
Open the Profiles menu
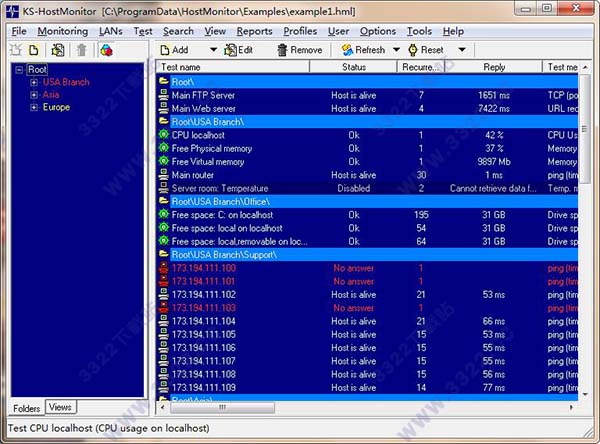coord(300,31)
